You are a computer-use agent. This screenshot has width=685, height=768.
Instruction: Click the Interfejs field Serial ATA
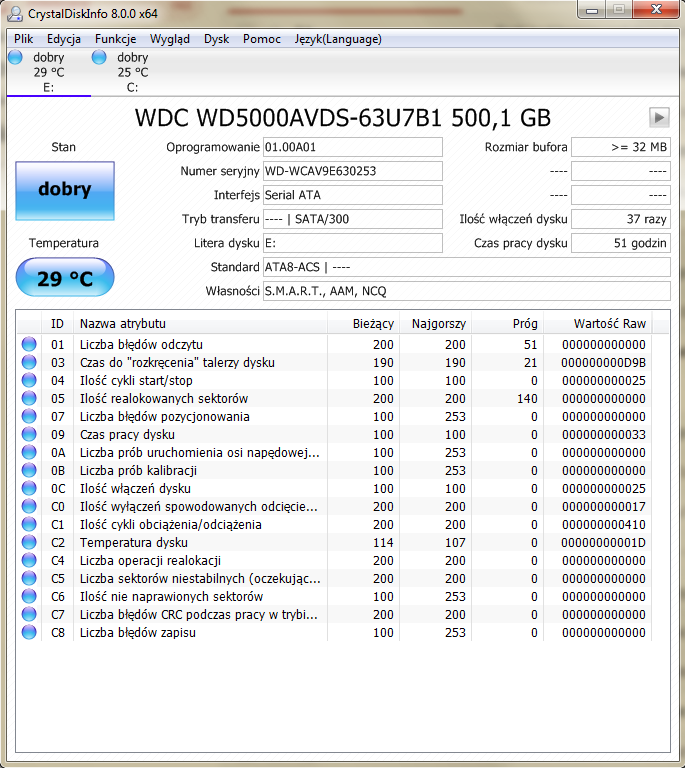pos(353,195)
